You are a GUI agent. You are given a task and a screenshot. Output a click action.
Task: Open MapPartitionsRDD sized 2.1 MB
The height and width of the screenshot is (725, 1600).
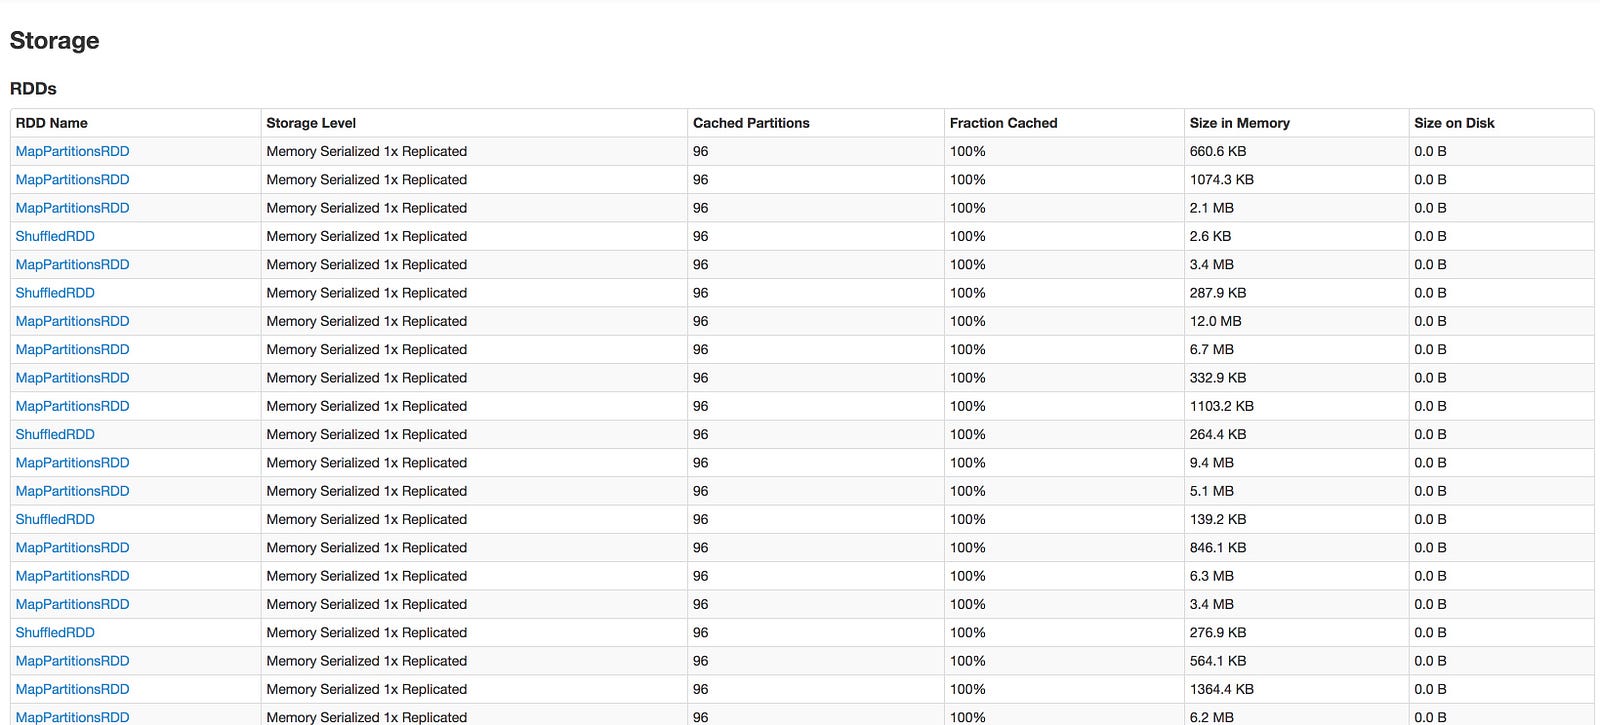click(72, 208)
